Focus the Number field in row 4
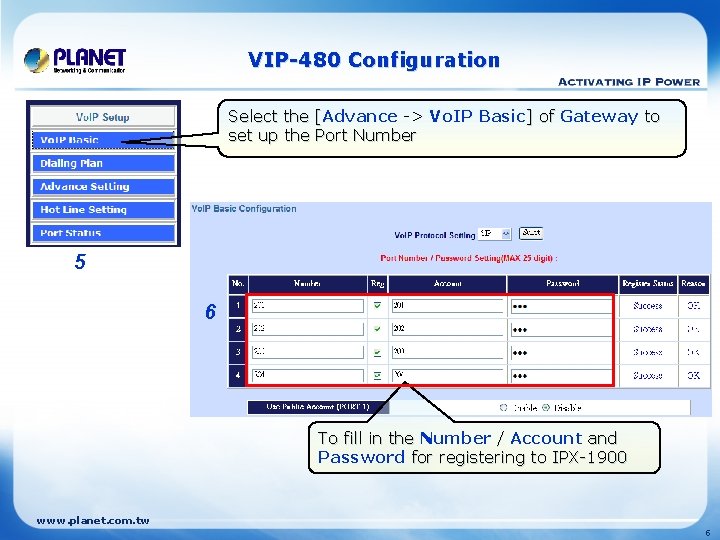Screen dimensions: 720x540 308,375
